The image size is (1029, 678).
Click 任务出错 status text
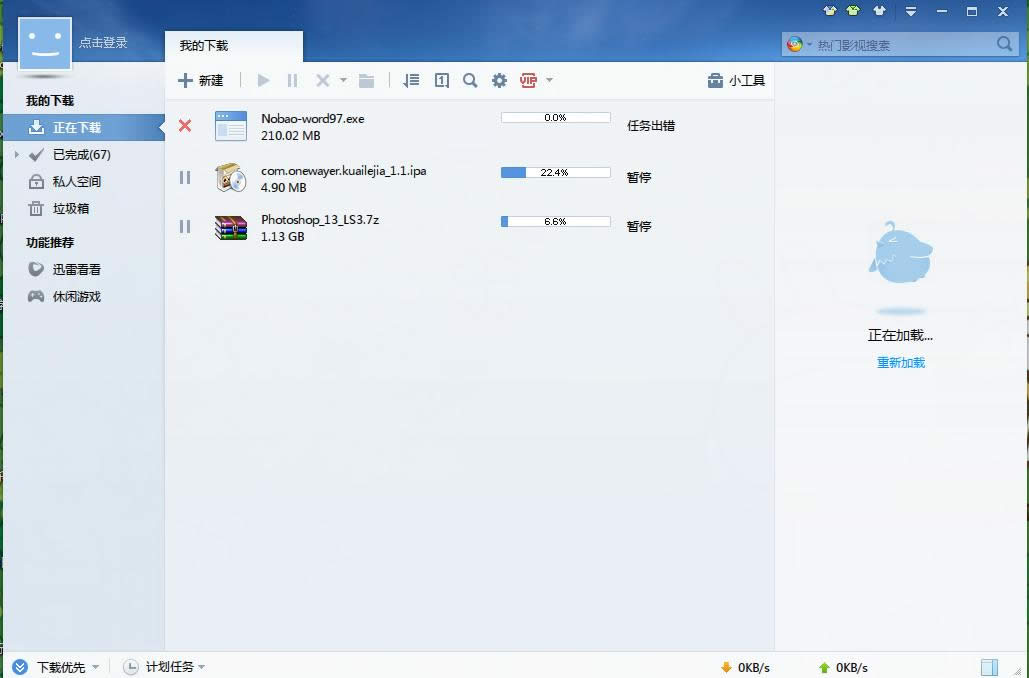[x=650, y=125]
